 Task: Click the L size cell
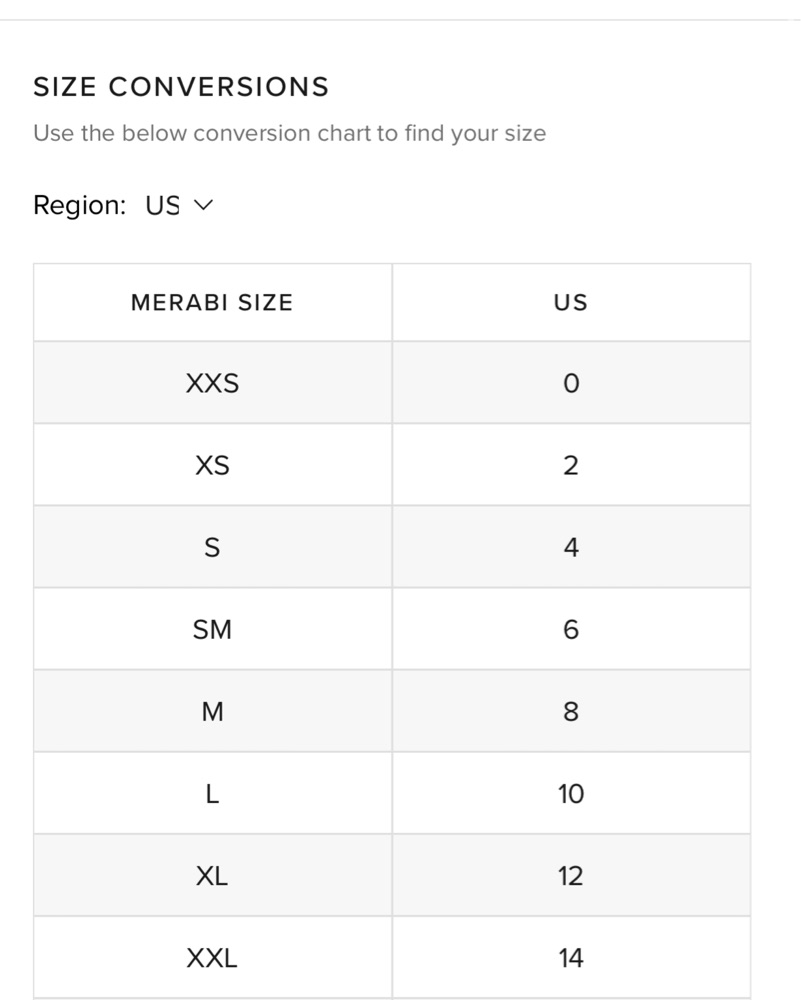(x=212, y=793)
